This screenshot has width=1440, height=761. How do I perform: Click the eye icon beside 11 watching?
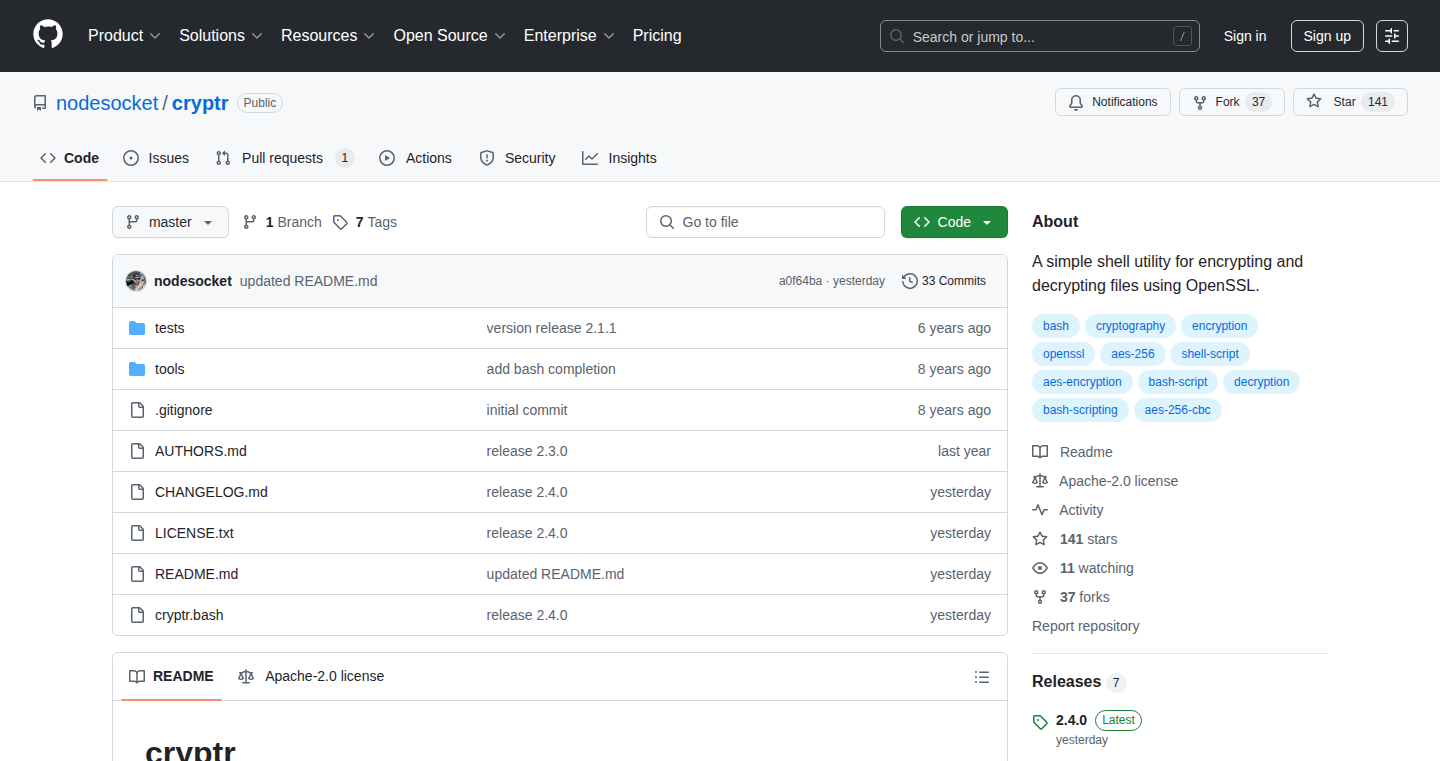[1040, 568]
